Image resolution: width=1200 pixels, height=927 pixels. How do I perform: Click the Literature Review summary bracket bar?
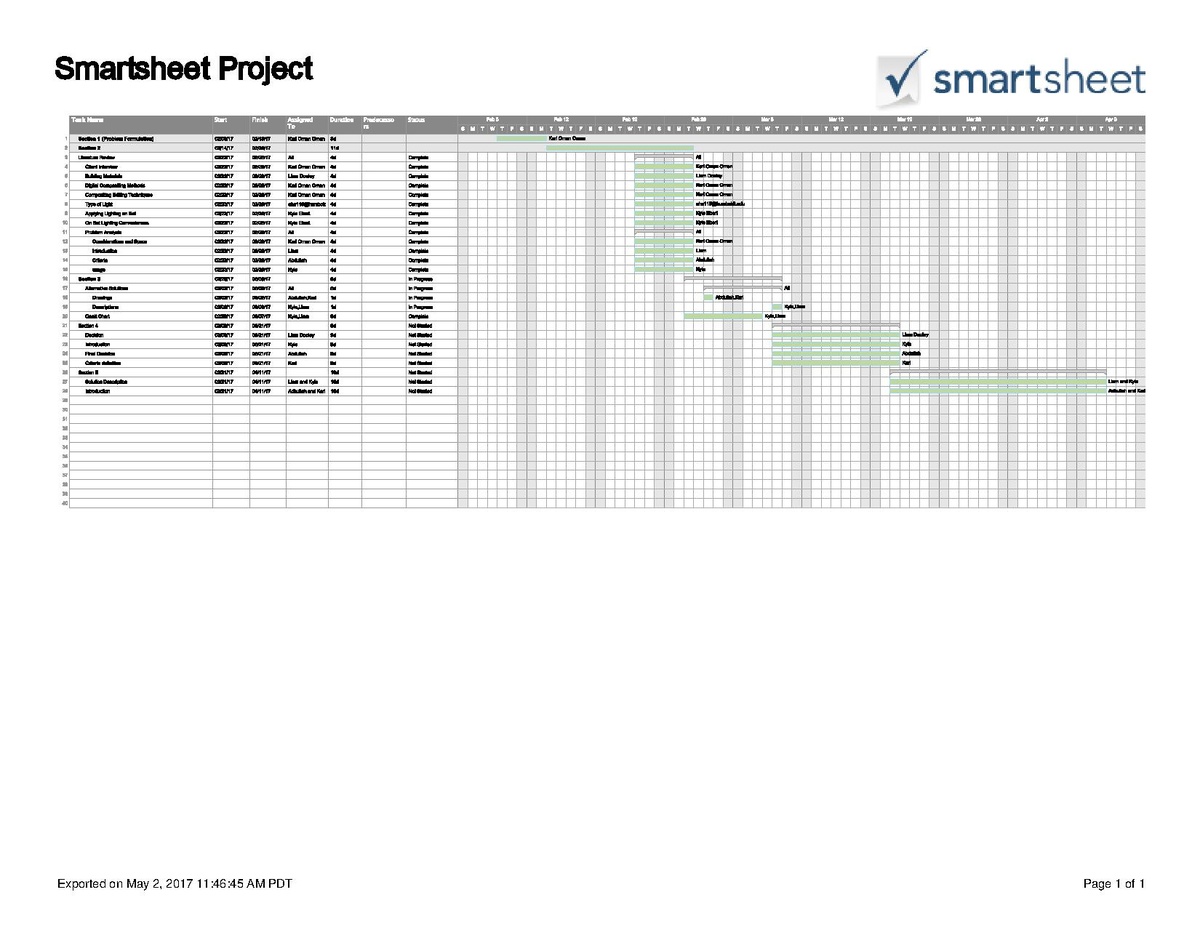click(664, 155)
